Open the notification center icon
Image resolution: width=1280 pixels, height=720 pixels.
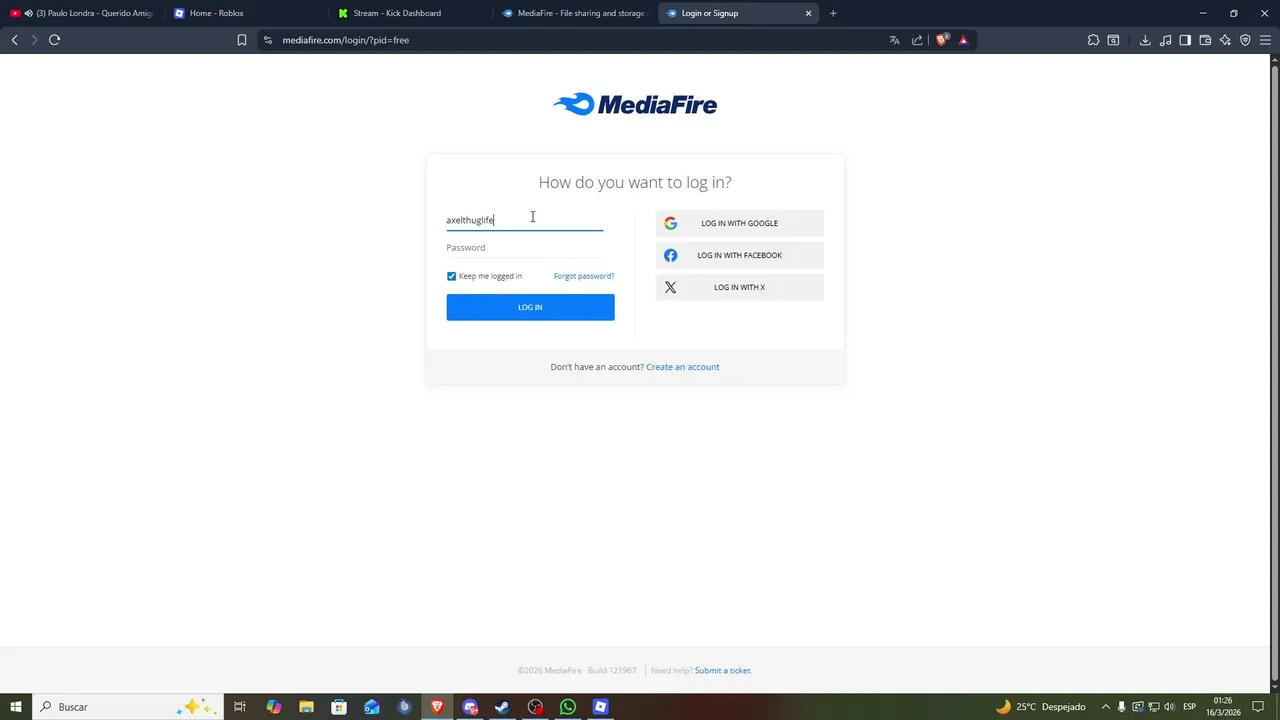point(1259,707)
